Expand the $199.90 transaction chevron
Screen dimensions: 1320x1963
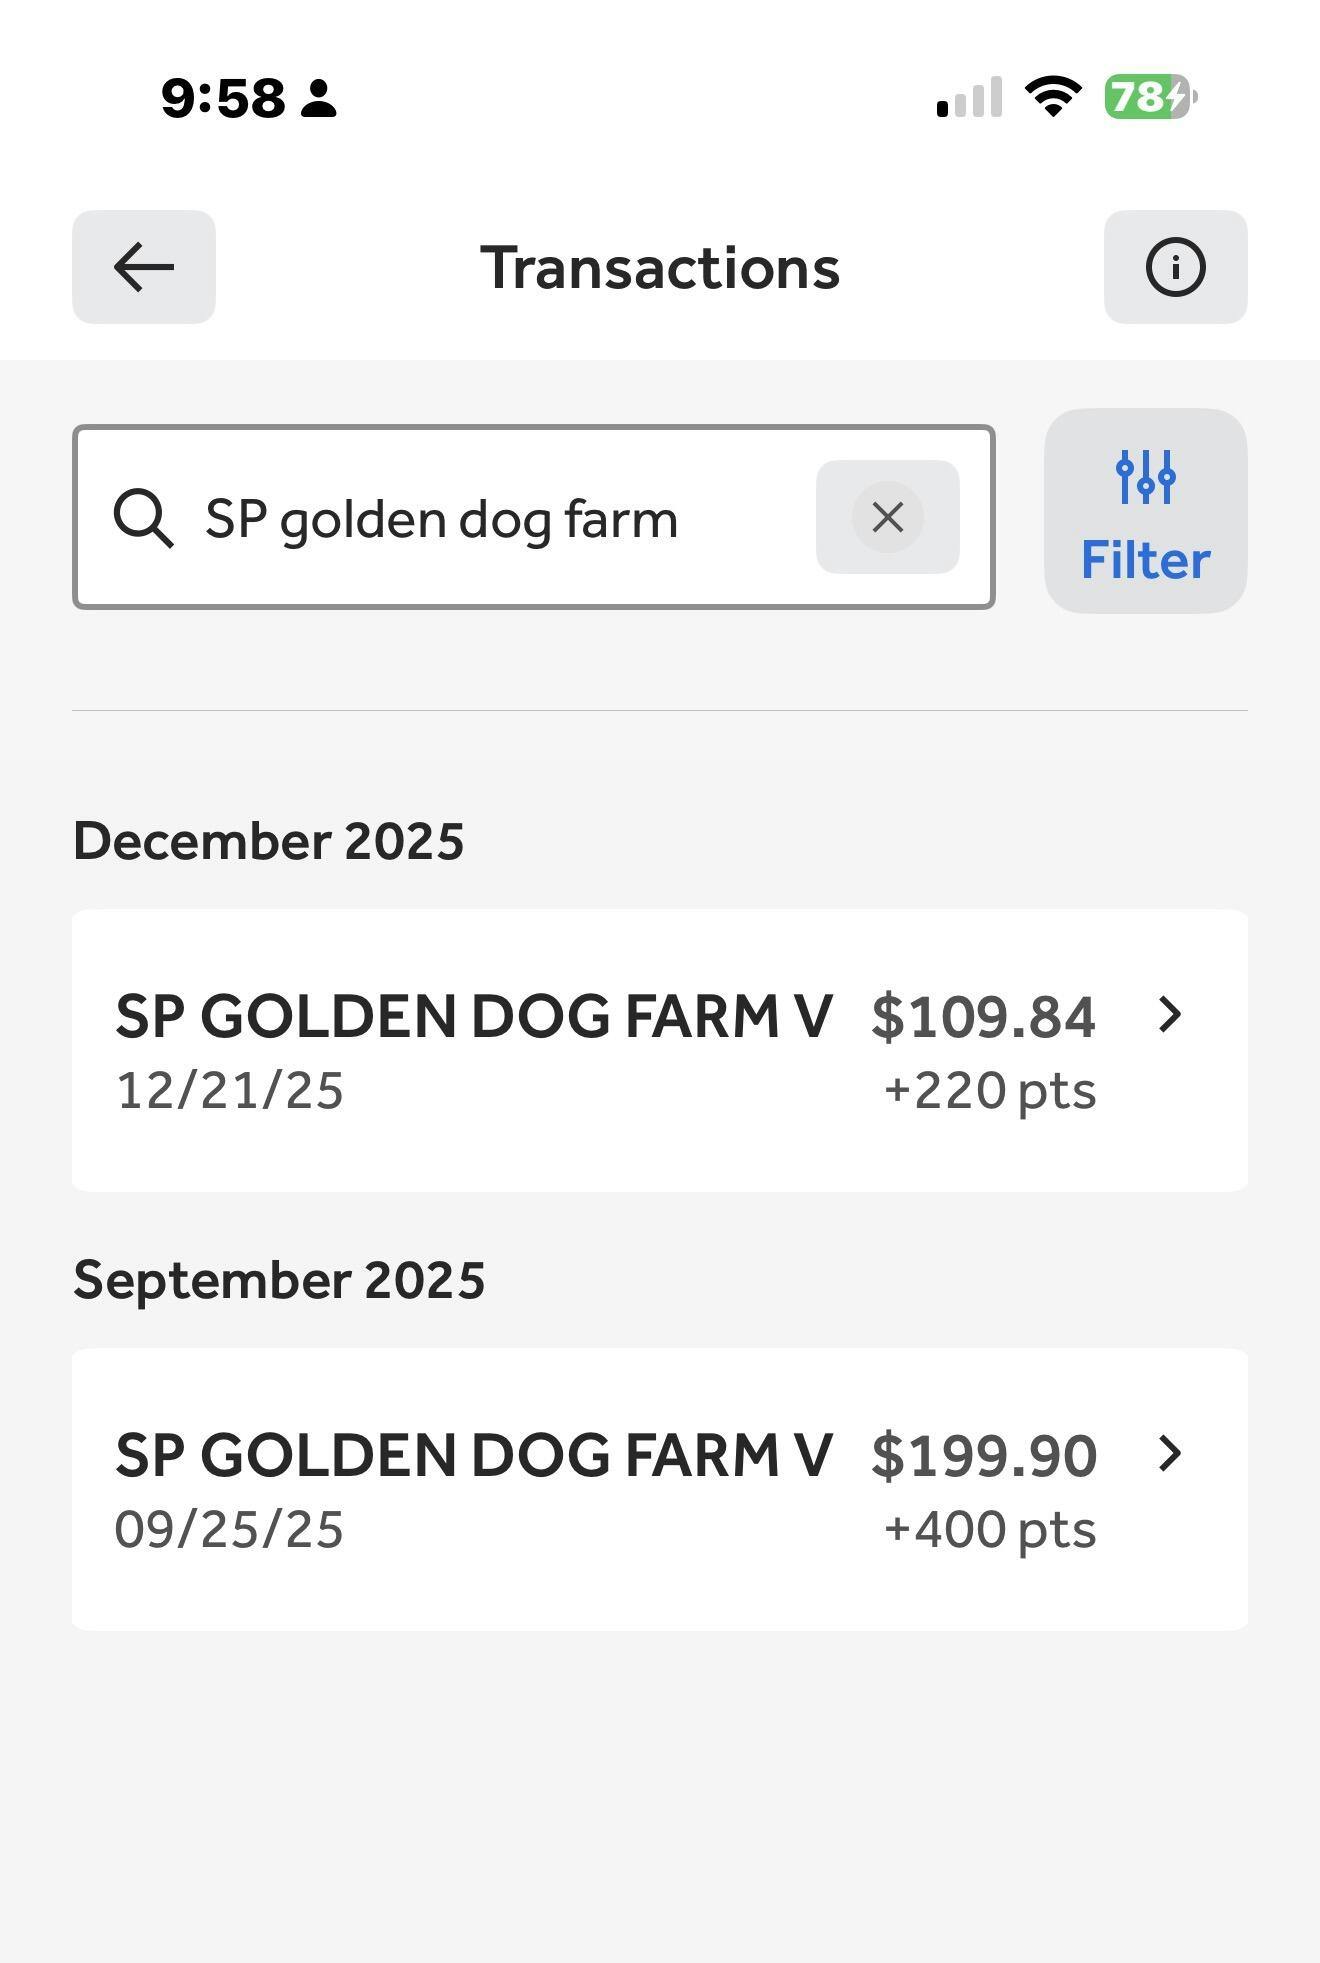click(1169, 1454)
